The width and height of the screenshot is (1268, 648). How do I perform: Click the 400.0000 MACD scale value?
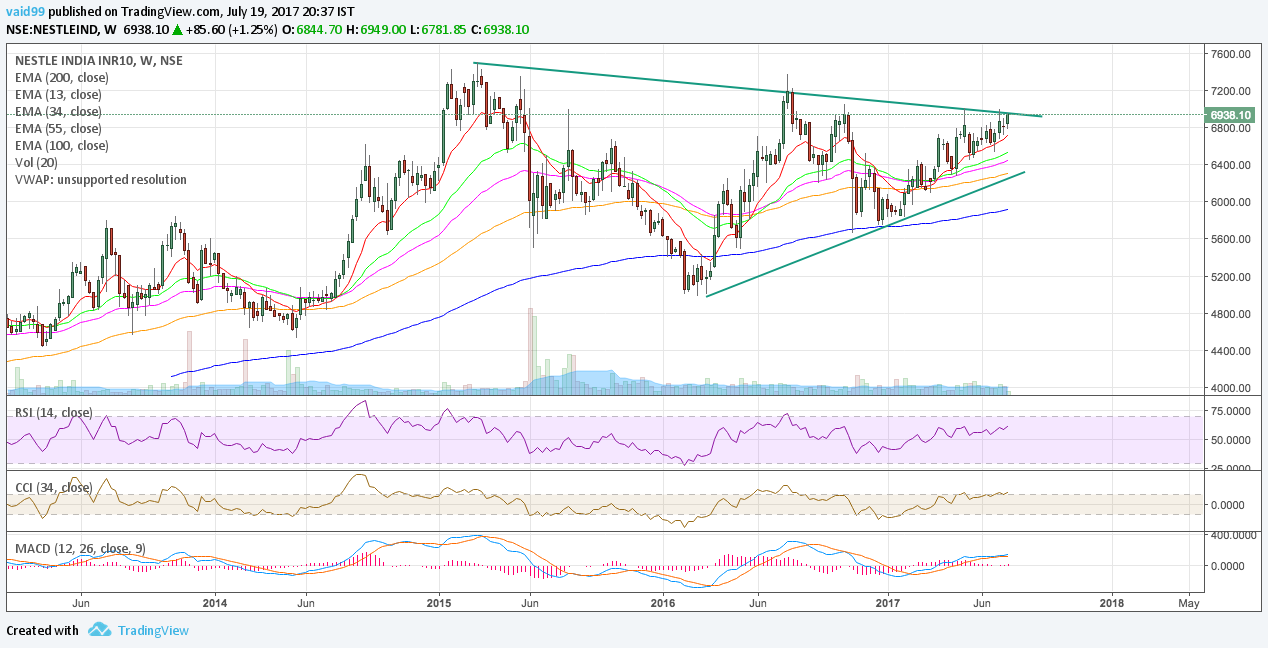(x=1233, y=535)
